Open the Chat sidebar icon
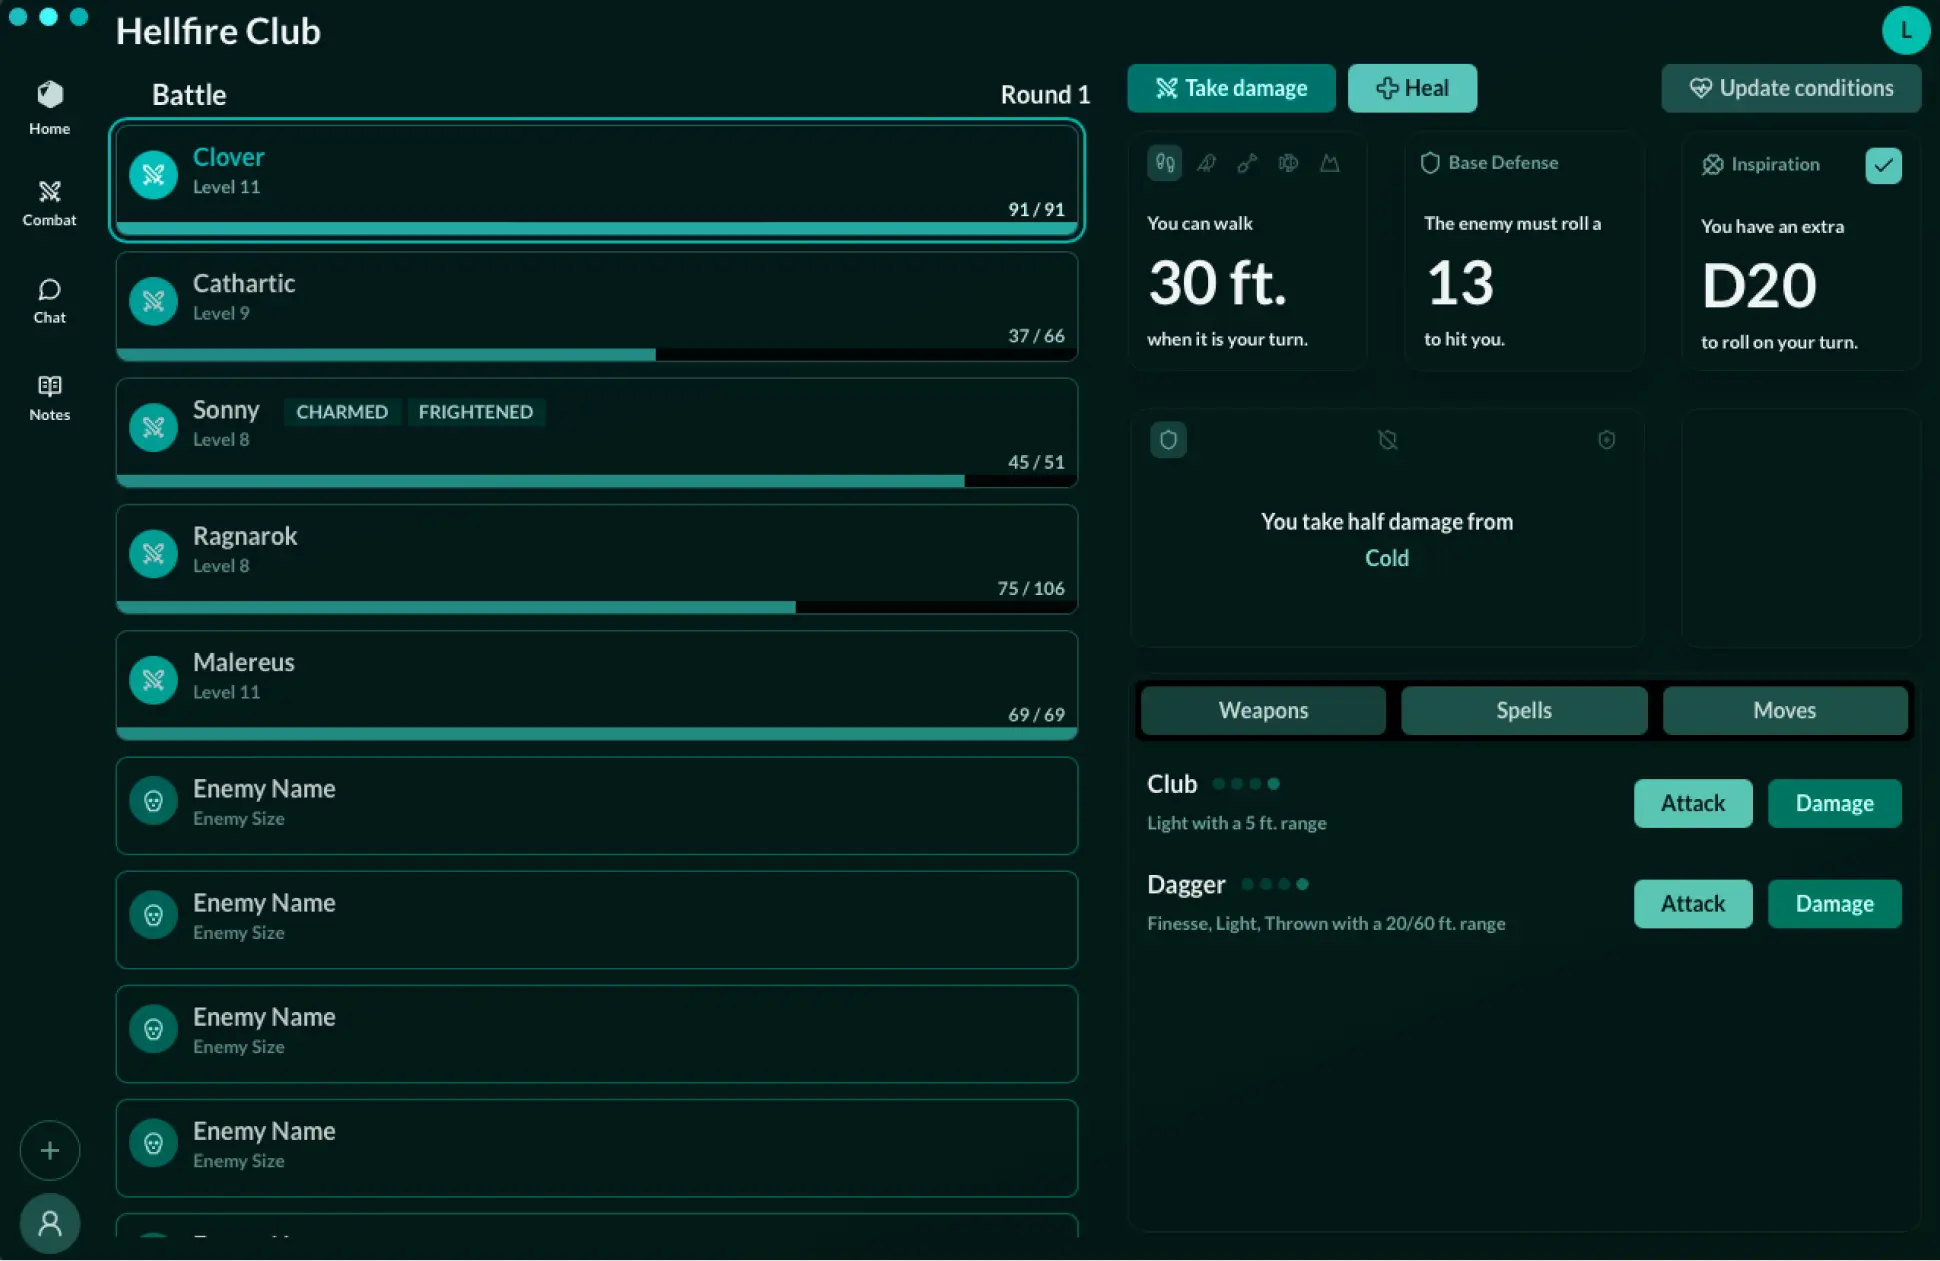The image size is (1940, 1261). click(x=49, y=300)
